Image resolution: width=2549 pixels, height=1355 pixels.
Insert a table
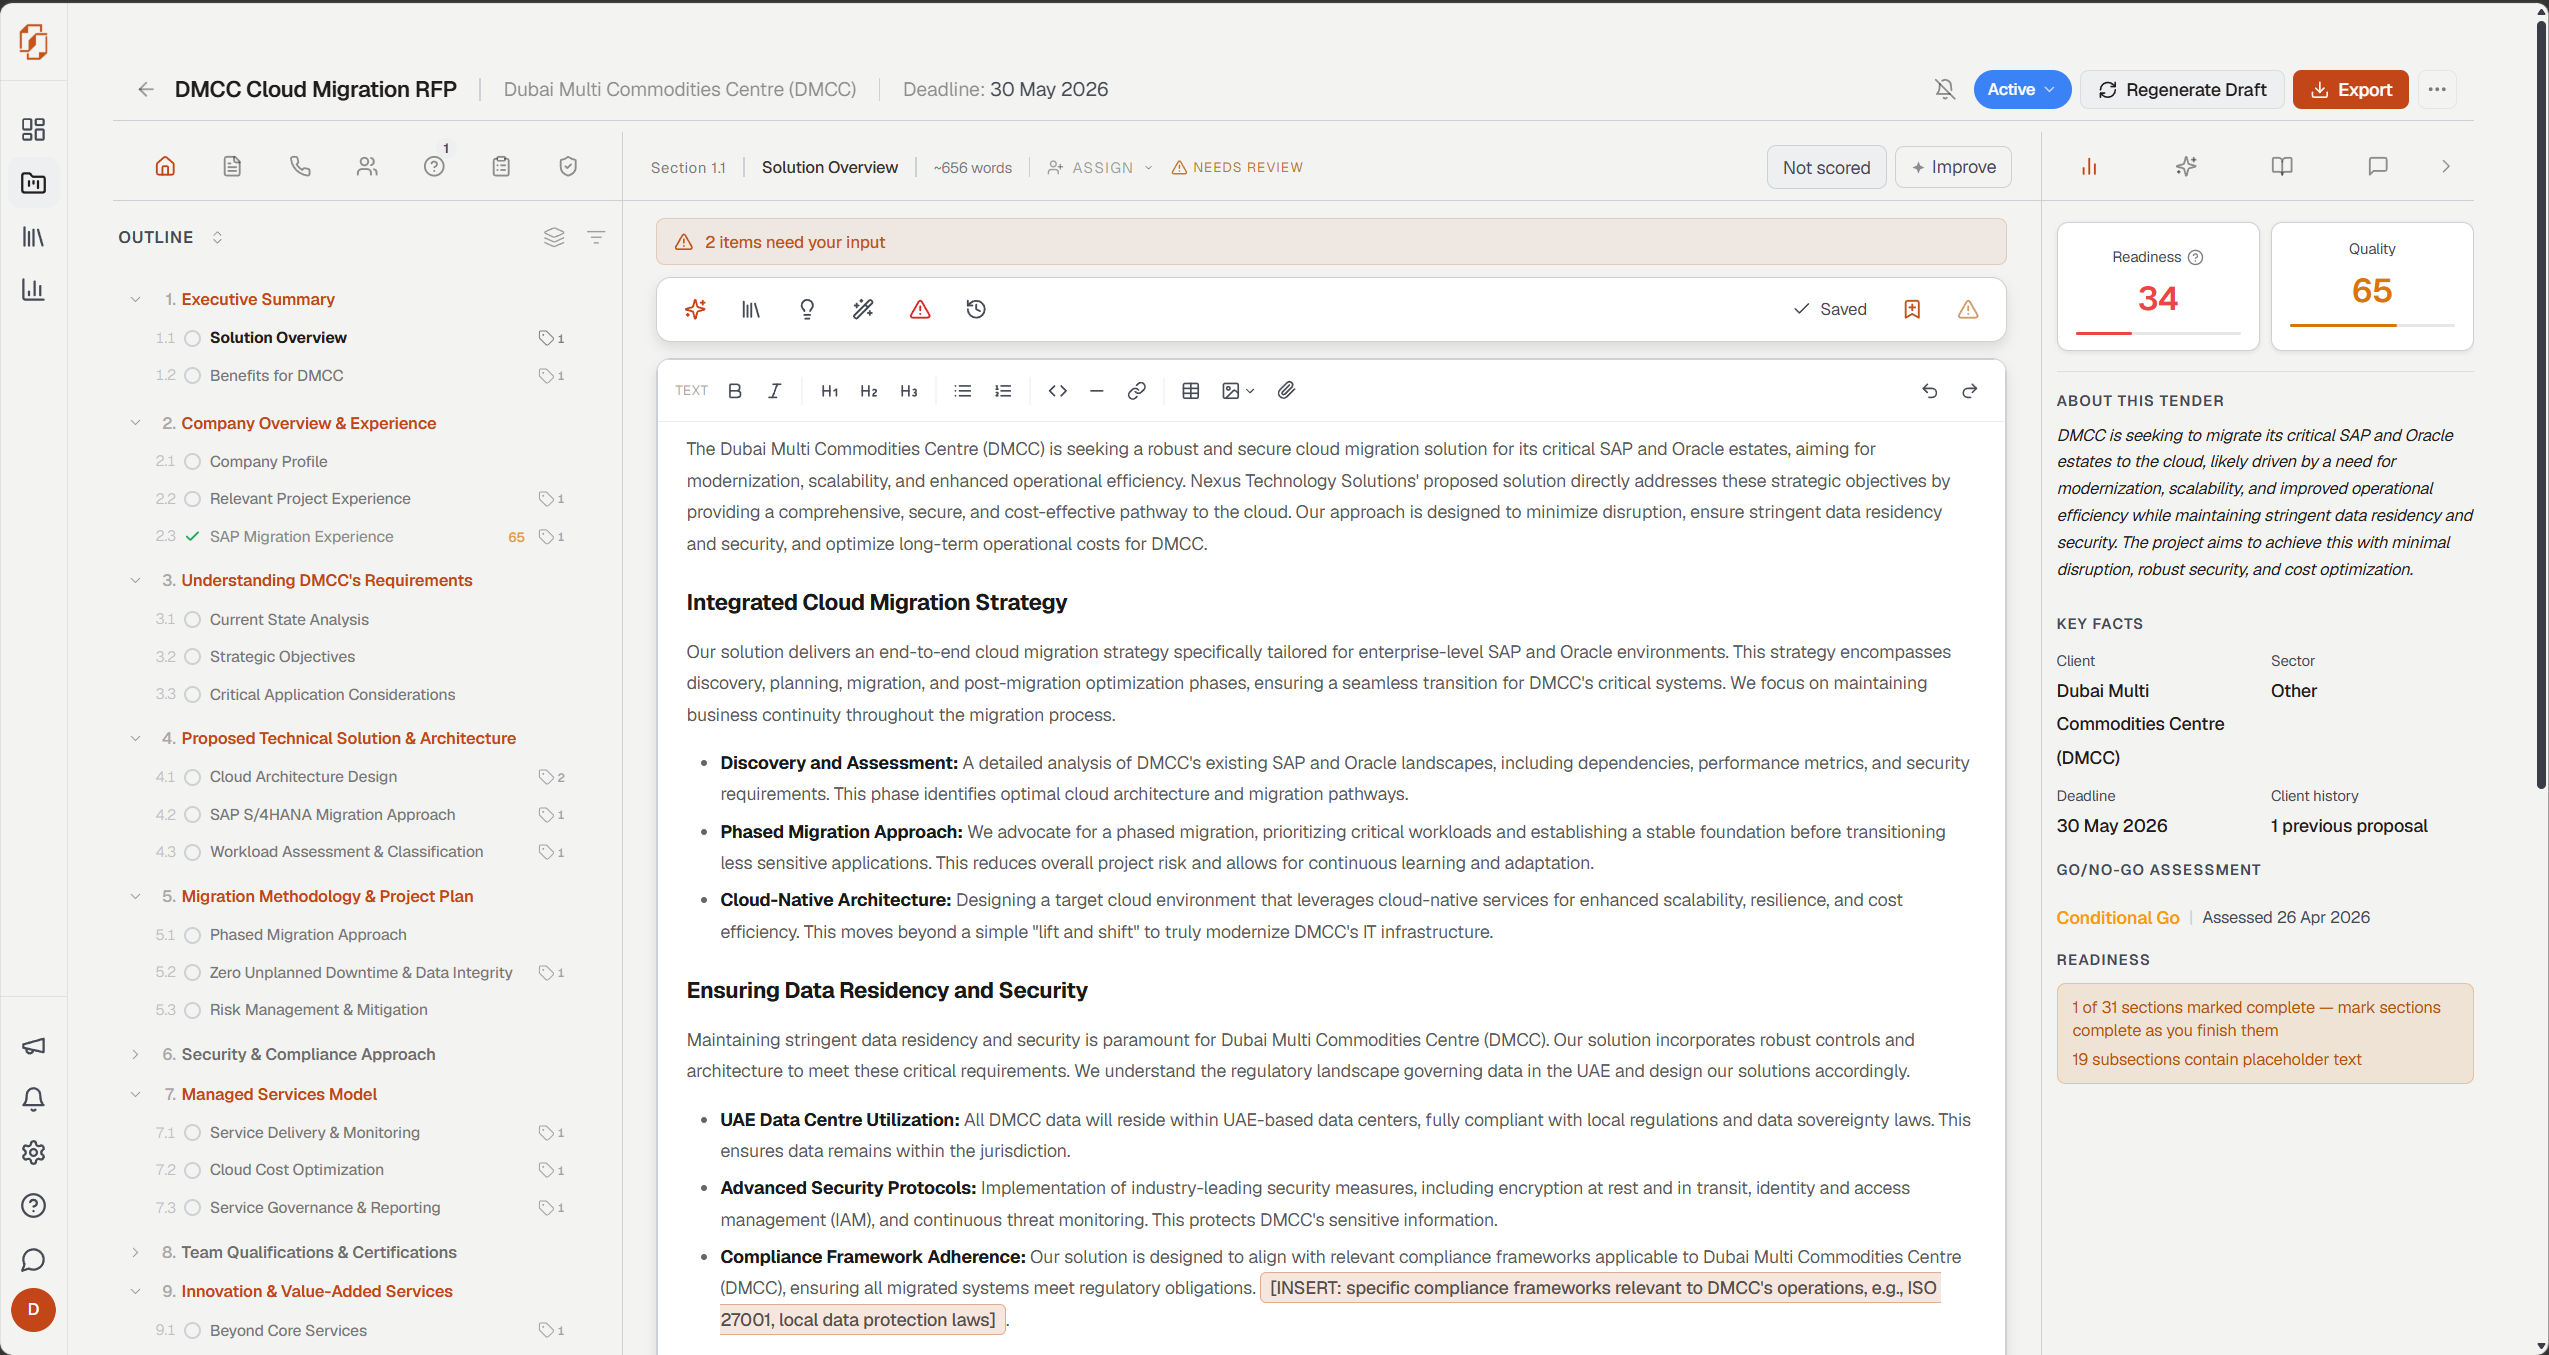point(1190,391)
